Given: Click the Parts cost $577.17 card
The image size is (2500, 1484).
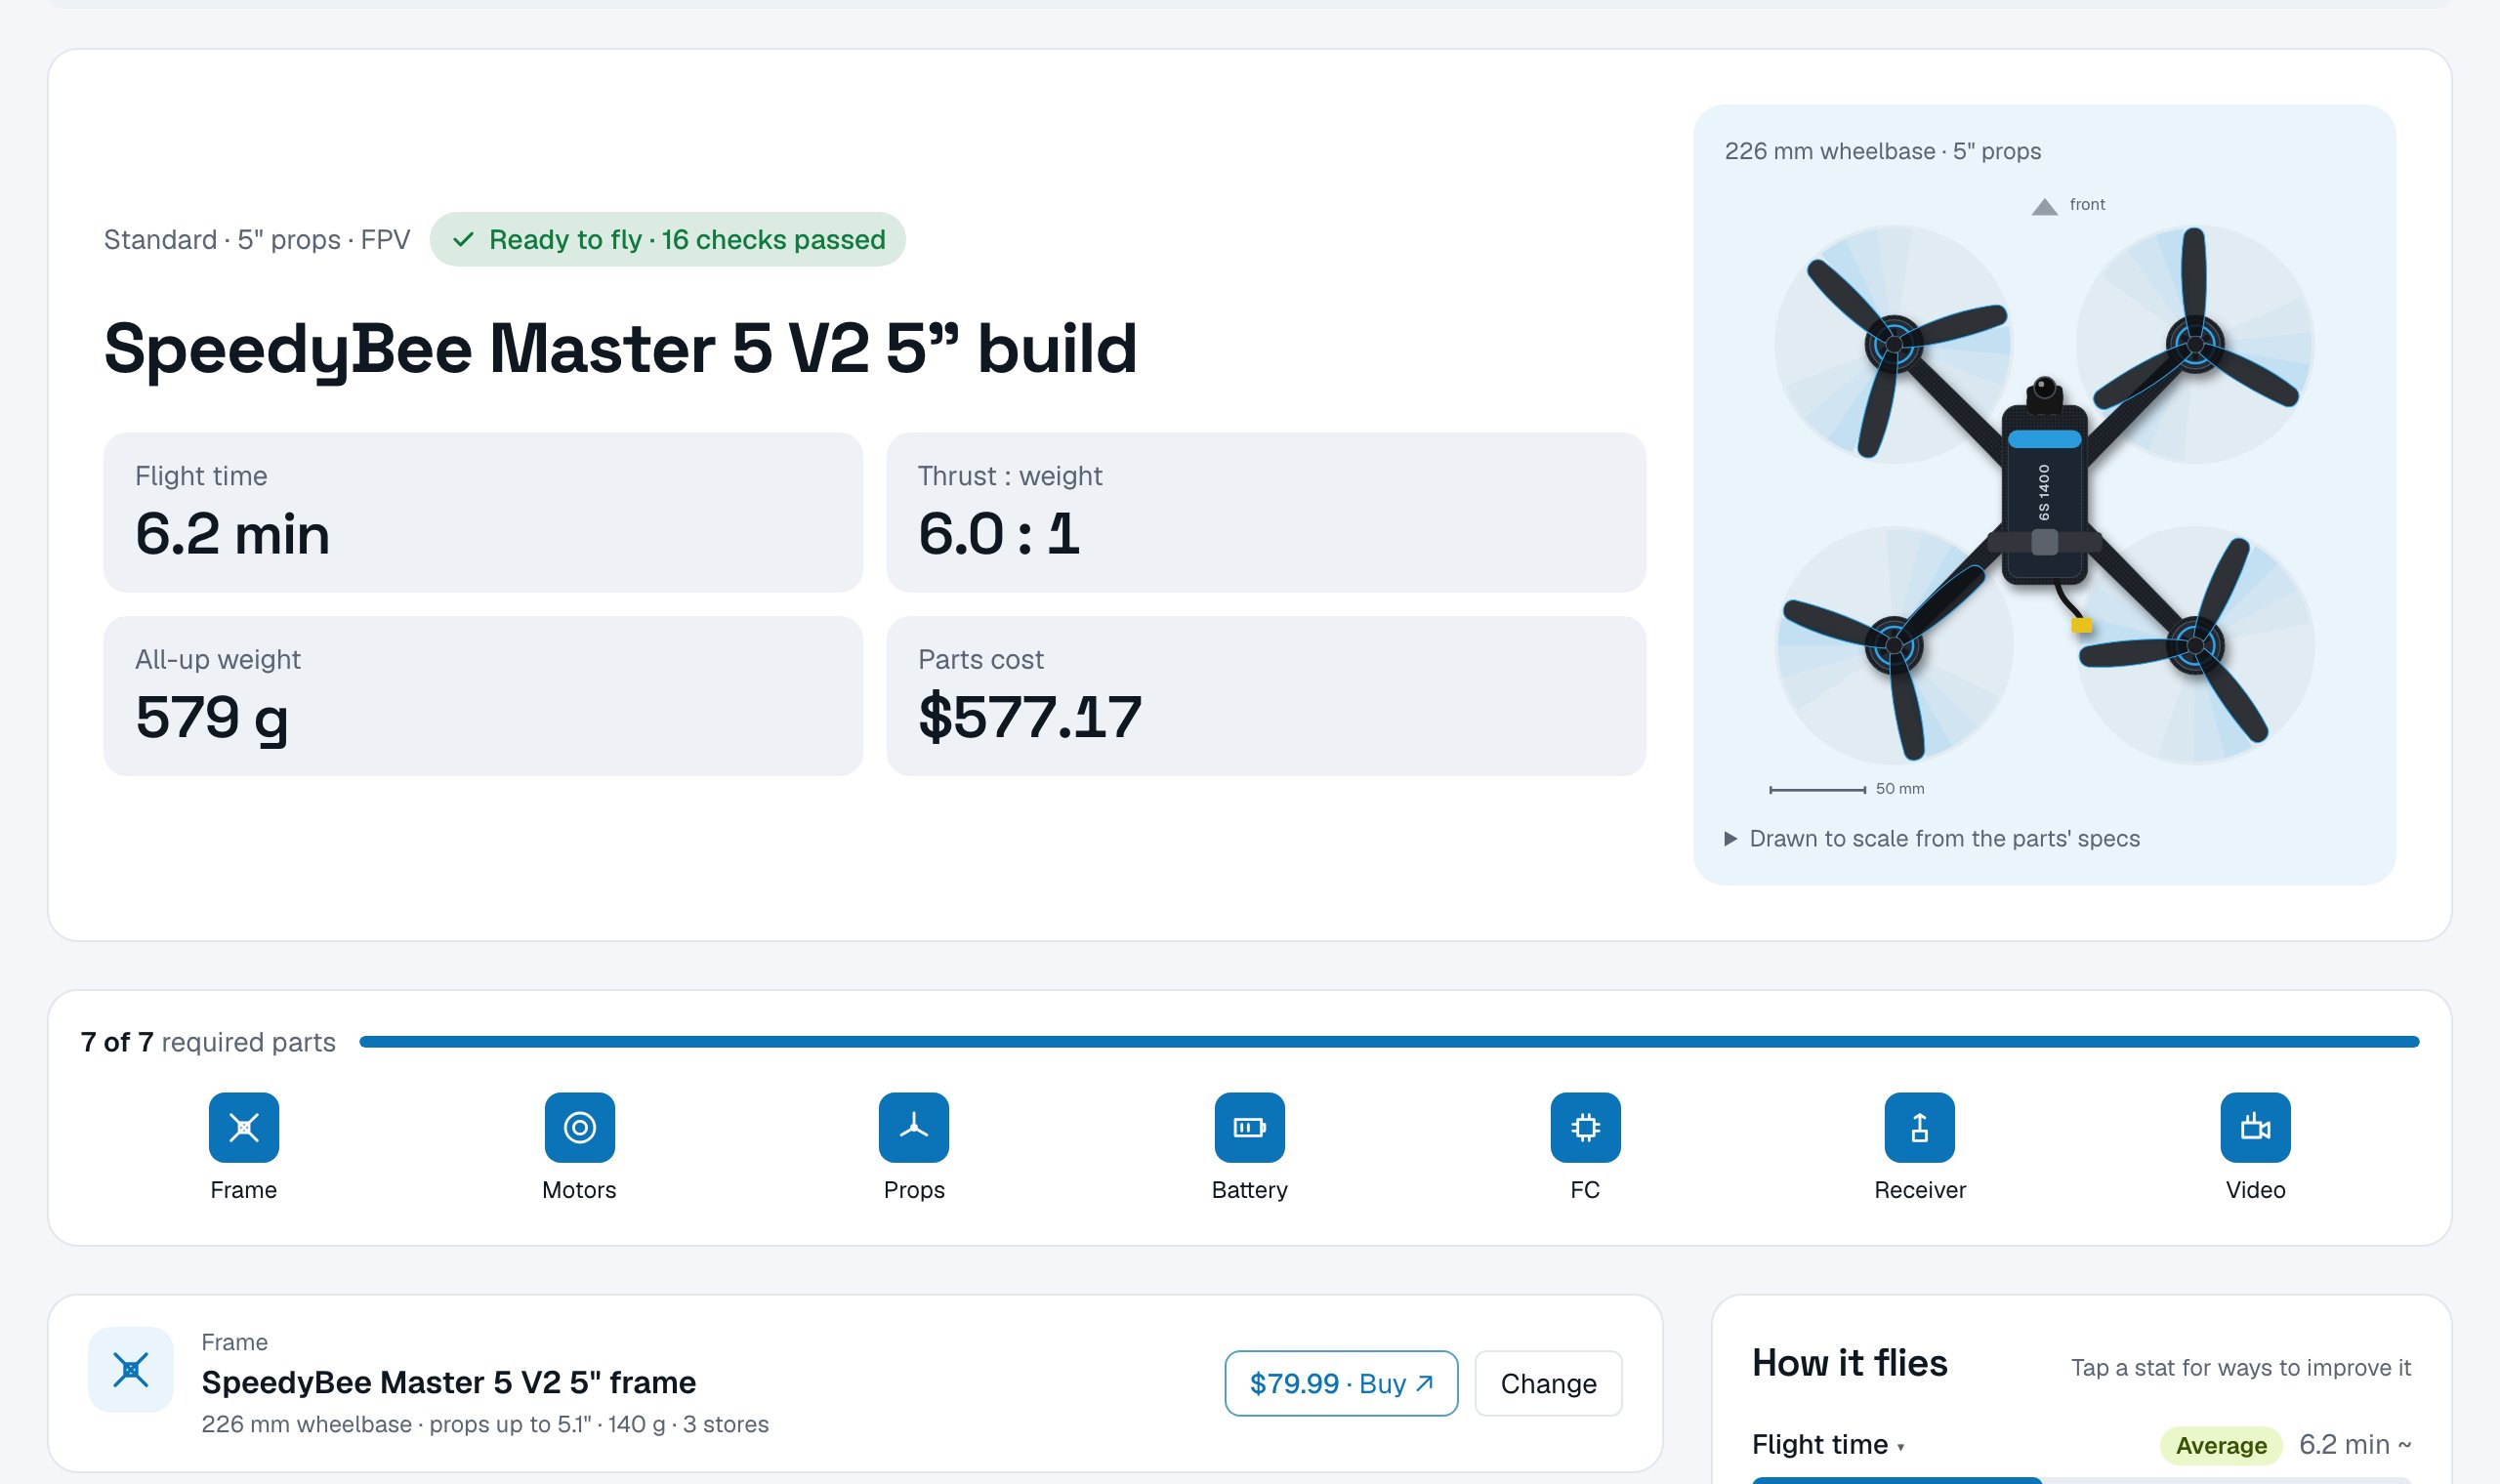Looking at the screenshot, I should point(1266,696).
